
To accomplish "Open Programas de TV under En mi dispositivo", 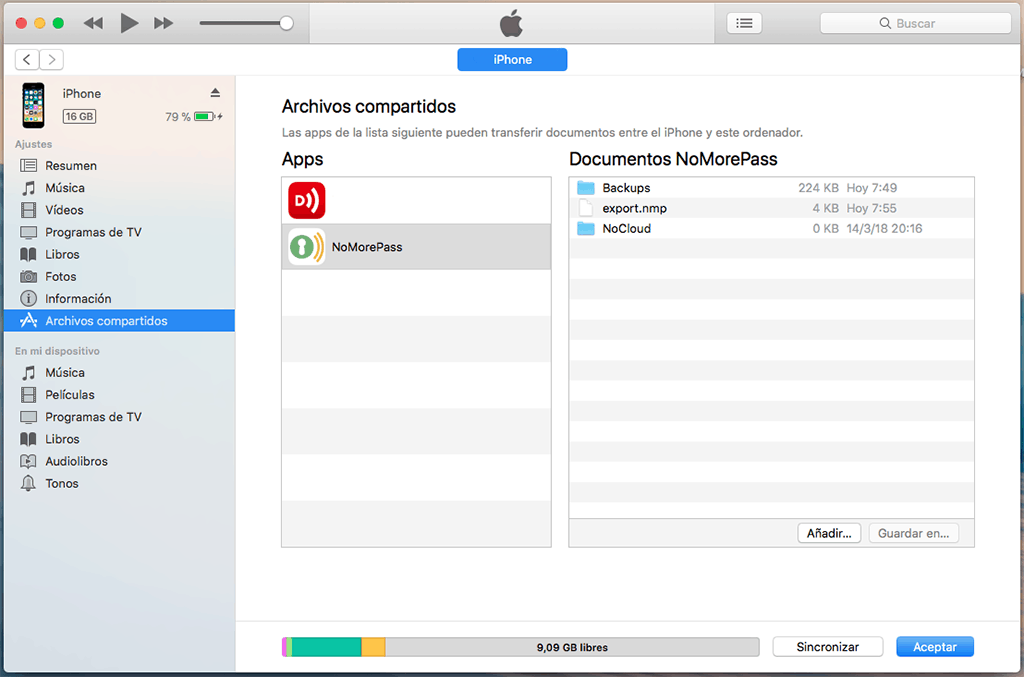I will point(120,417).
